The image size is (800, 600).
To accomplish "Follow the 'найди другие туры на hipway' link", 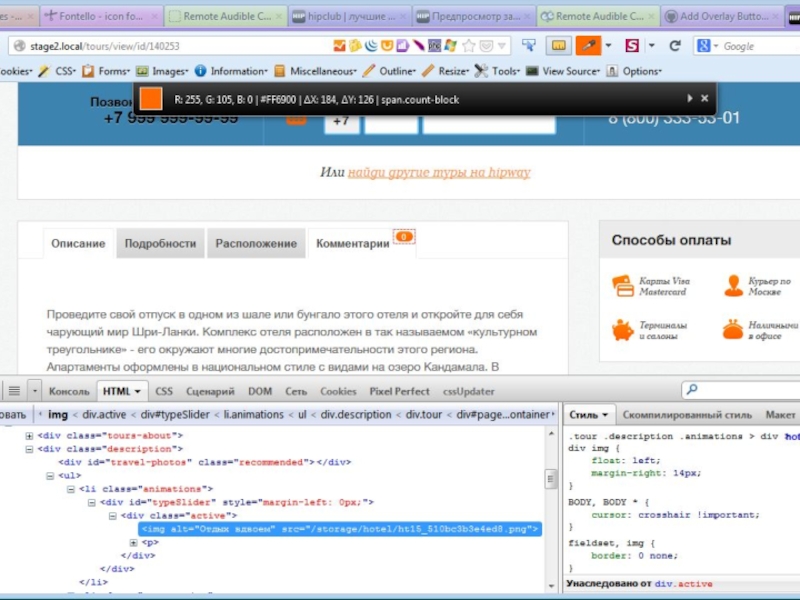I will tap(439, 172).
